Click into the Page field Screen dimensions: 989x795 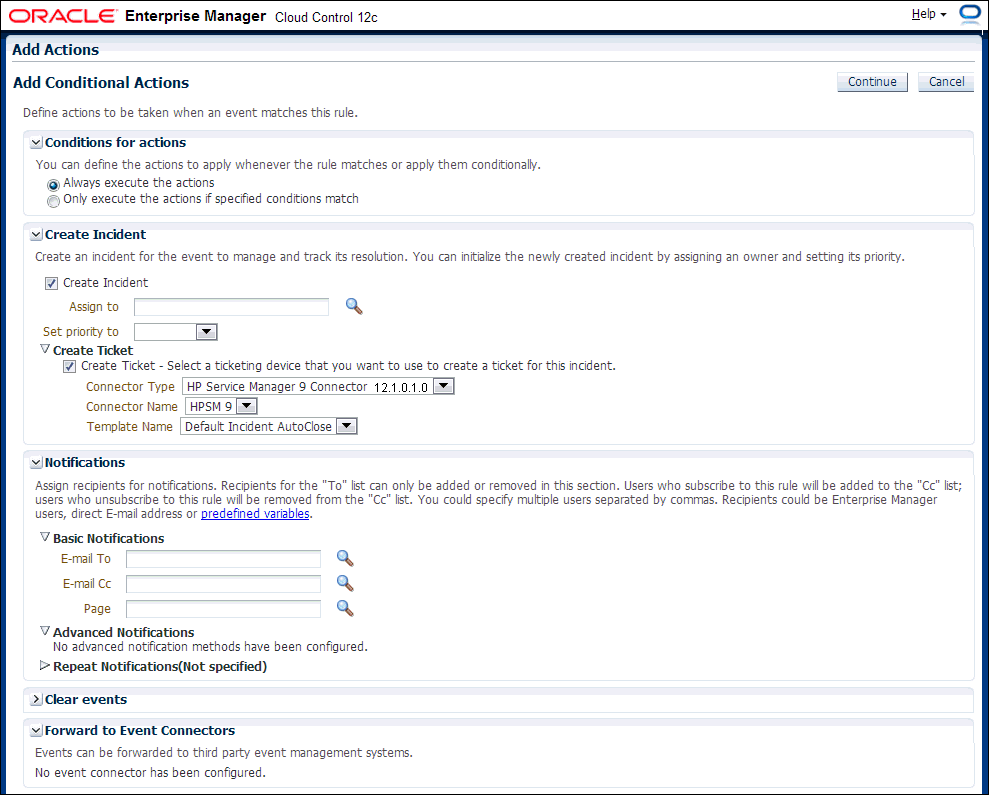[223, 609]
